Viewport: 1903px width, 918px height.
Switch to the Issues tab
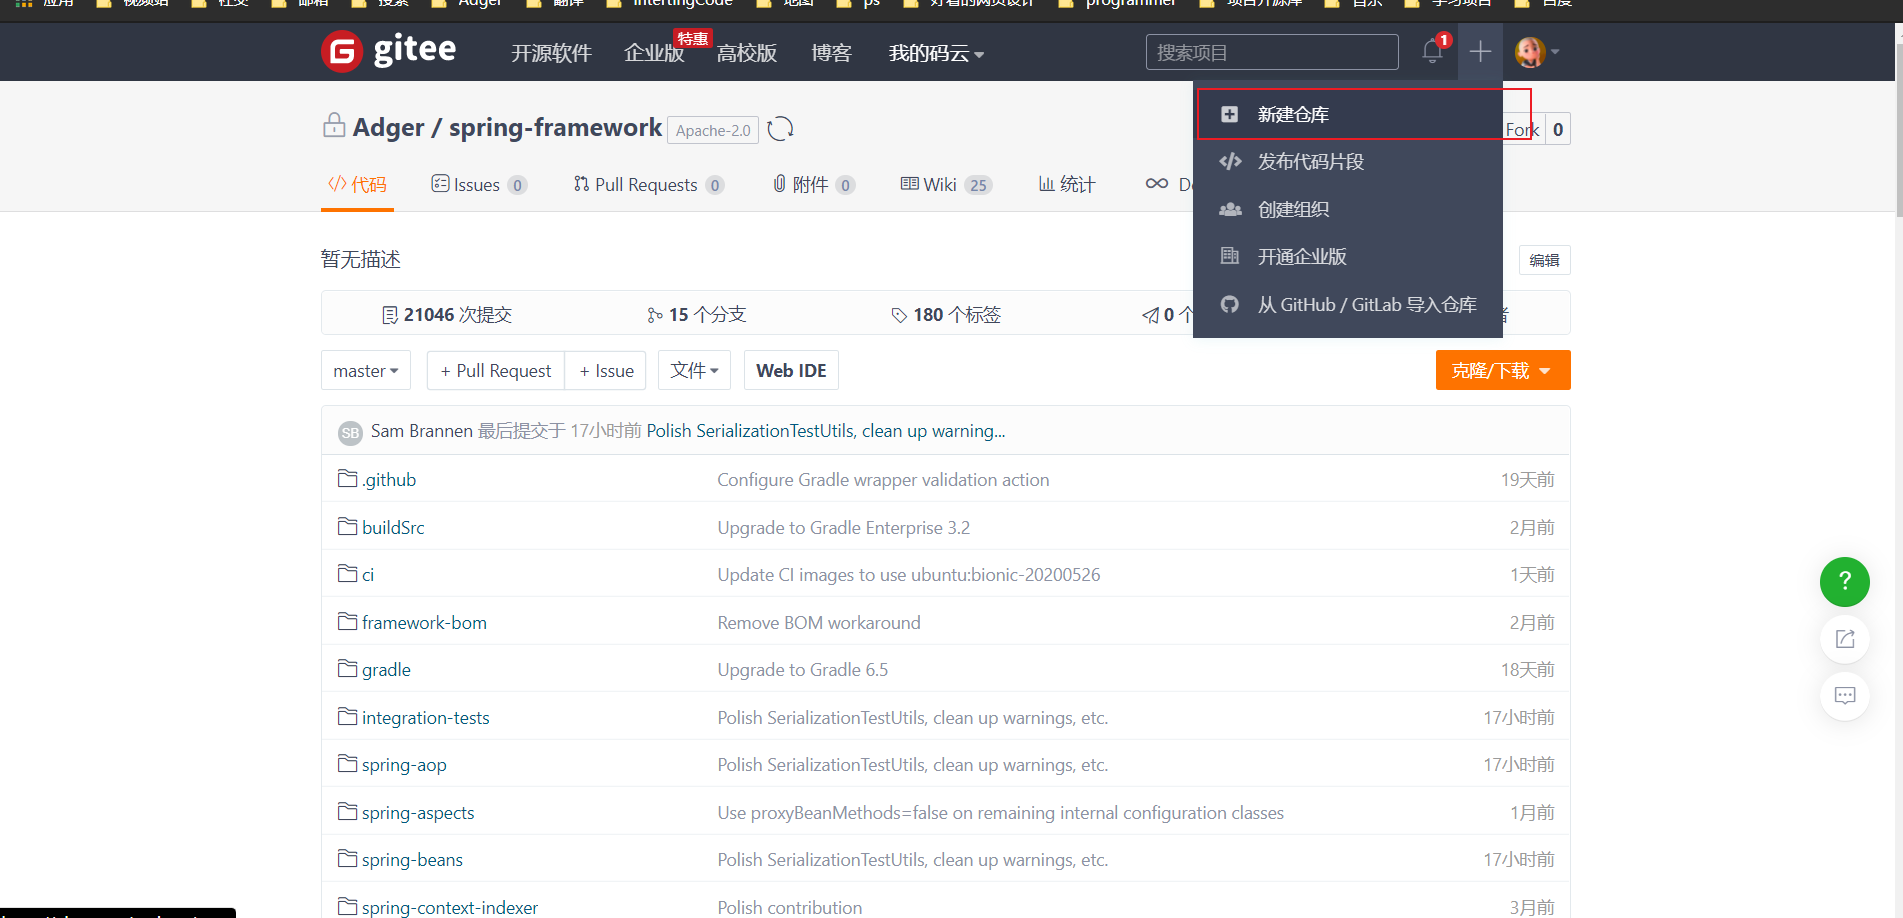click(x=479, y=185)
